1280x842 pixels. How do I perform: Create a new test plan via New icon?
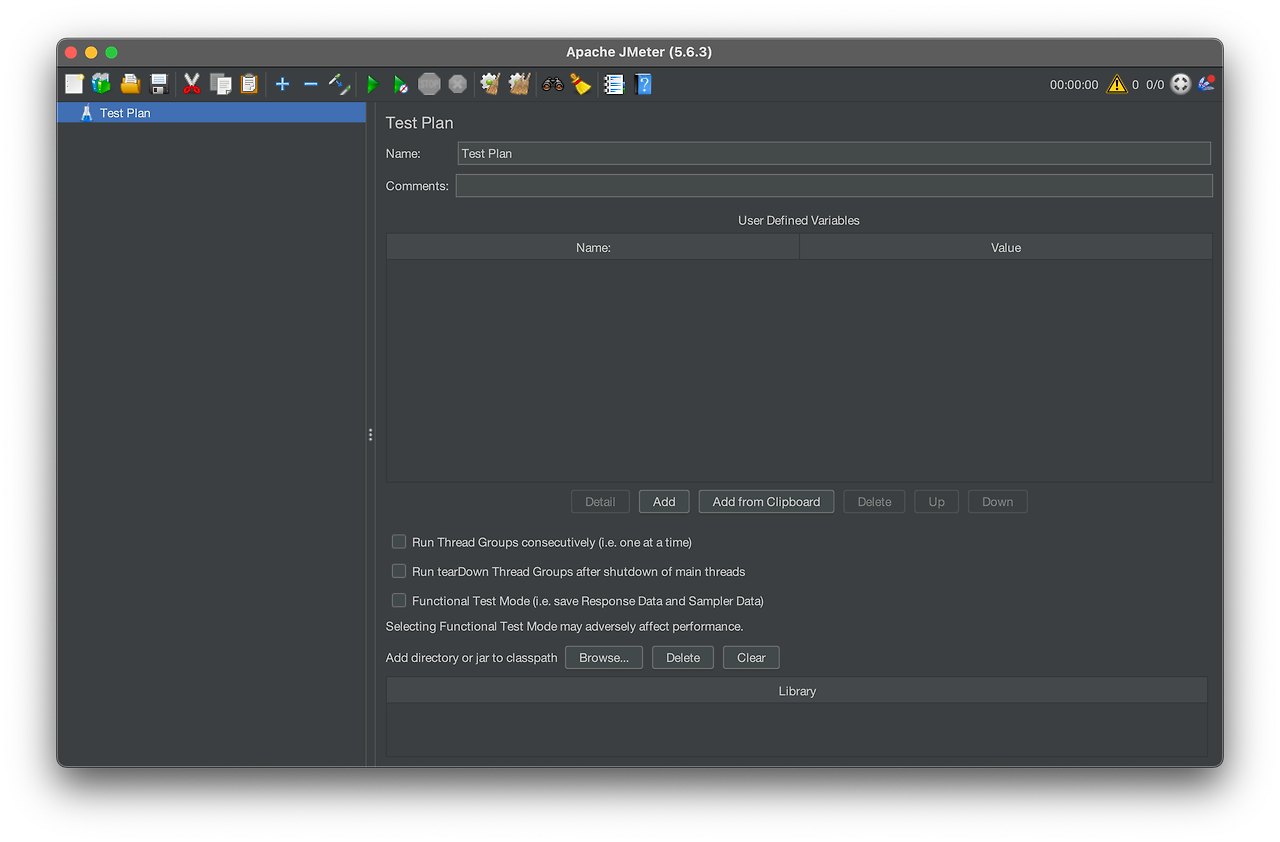point(74,84)
